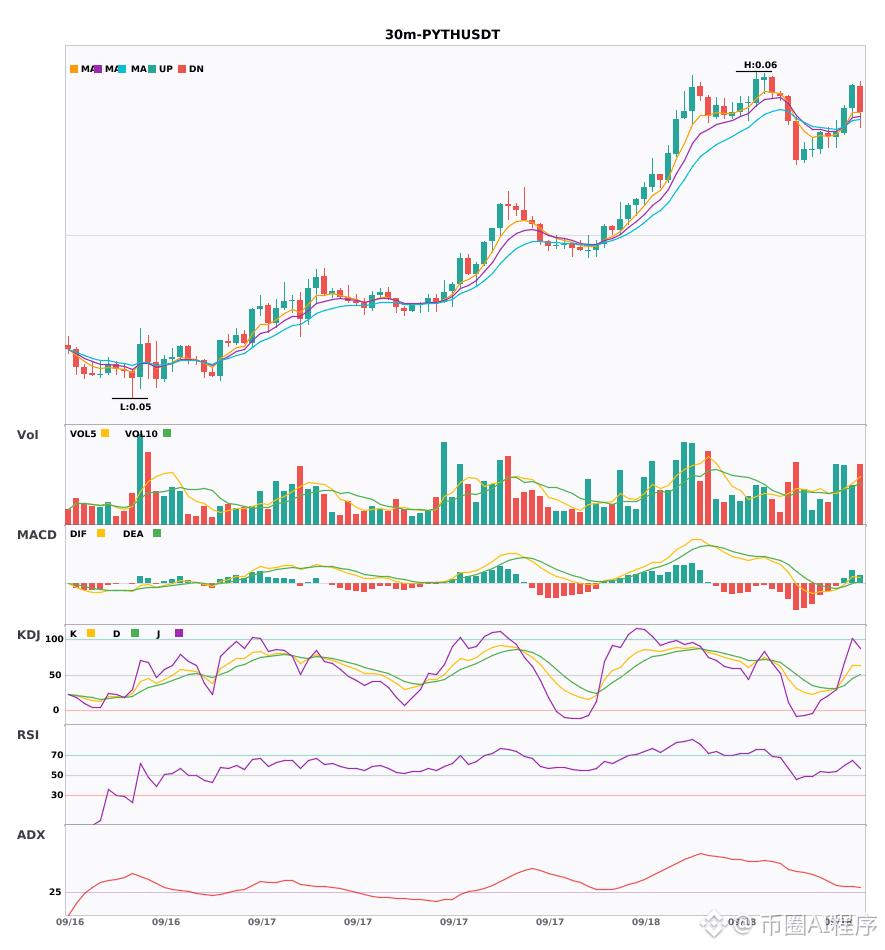Click the purple MA legend swatch
This screenshot has height=950, width=885.
pos(98,69)
